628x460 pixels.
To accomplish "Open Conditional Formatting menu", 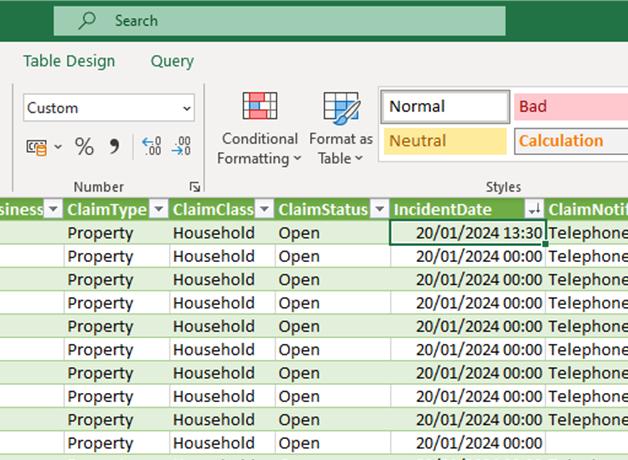I will (259, 129).
